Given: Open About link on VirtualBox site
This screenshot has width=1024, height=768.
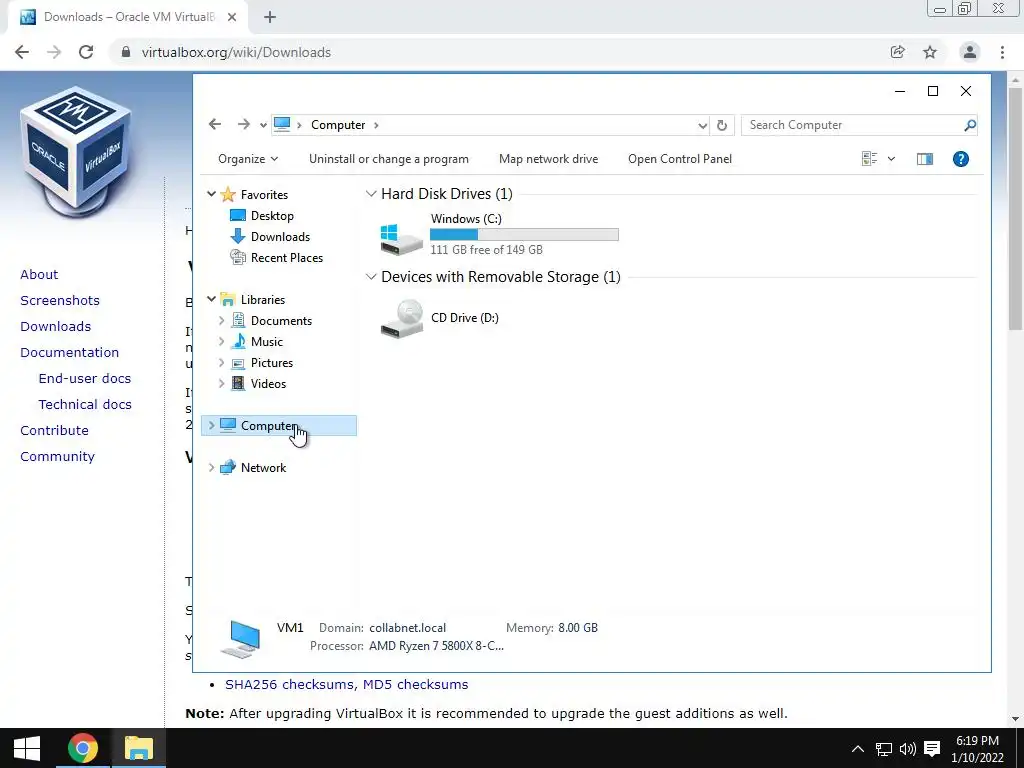Looking at the screenshot, I should [39, 274].
